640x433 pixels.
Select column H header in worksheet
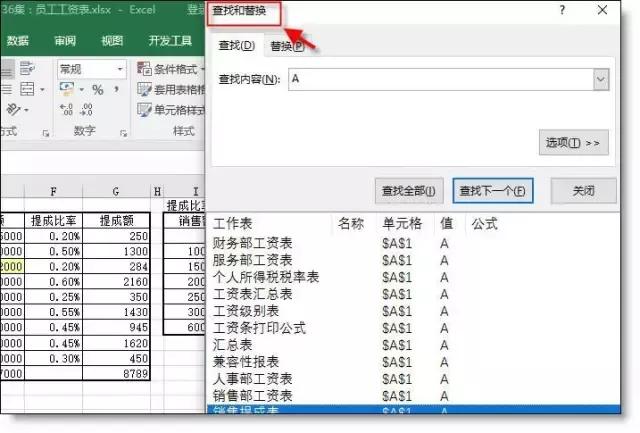[157, 191]
